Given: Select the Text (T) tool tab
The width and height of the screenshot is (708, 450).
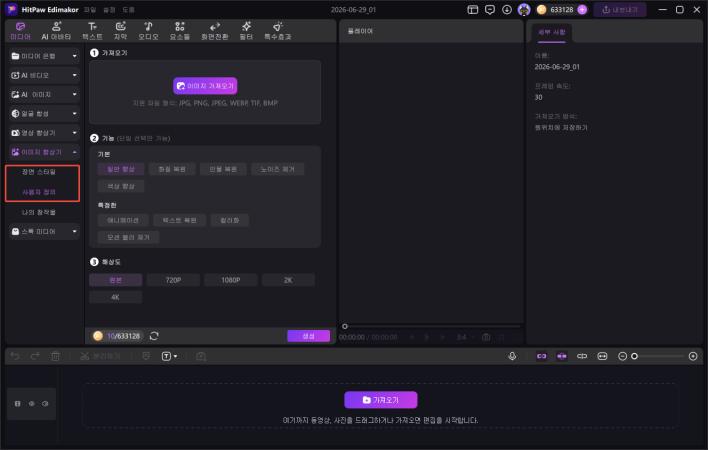Looking at the screenshot, I should pos(92,31).
